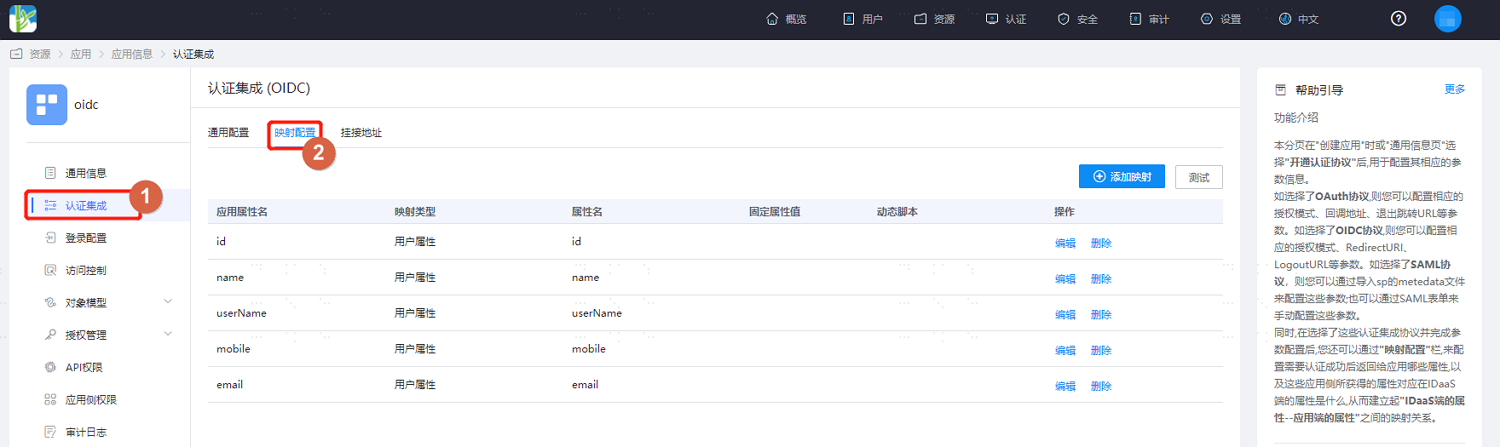The image size is (1500, 447).
Task: Expand the 授权管理 chevron
Action: coord(167,334)
